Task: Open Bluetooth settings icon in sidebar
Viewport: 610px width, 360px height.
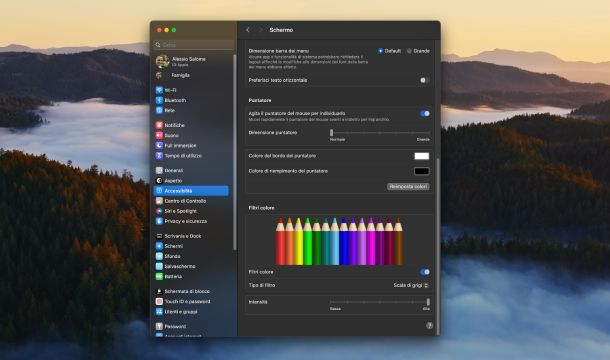Action: click(159, 100)
